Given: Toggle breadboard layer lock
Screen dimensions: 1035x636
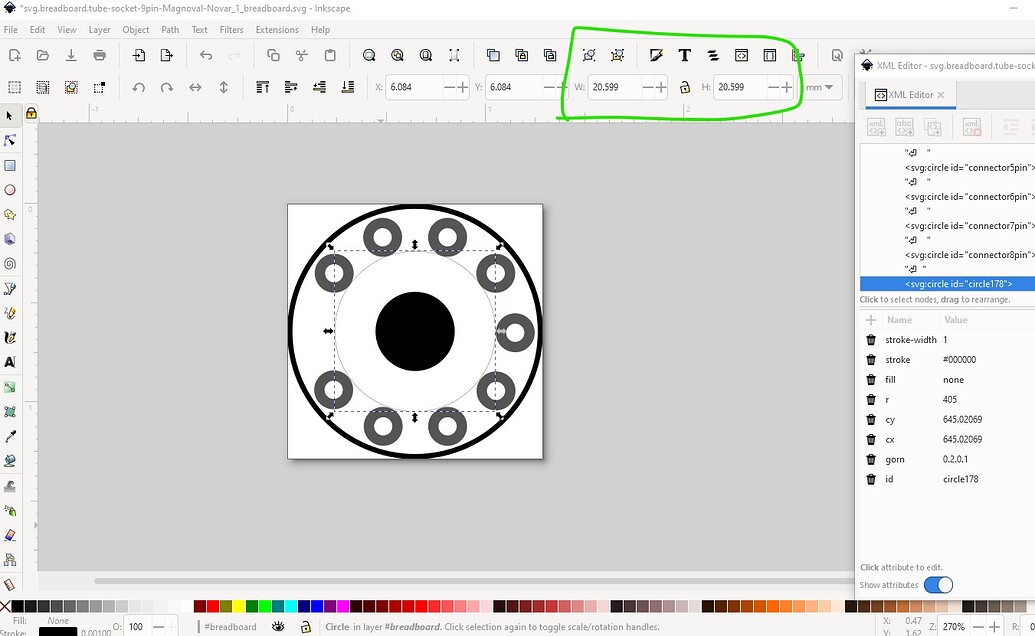Looking at the screenshot, I should pyautogui.click(x=305, y=627).
